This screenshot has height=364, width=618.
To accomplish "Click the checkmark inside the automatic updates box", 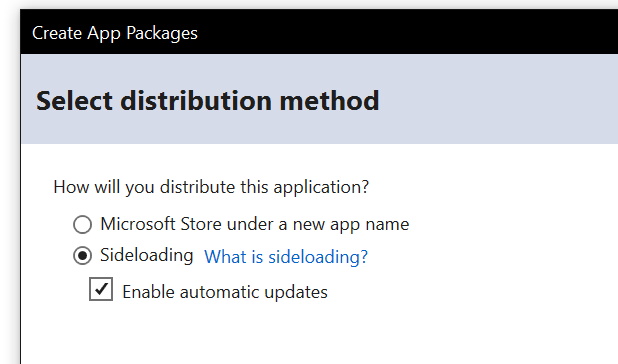I will click(101, 289).
